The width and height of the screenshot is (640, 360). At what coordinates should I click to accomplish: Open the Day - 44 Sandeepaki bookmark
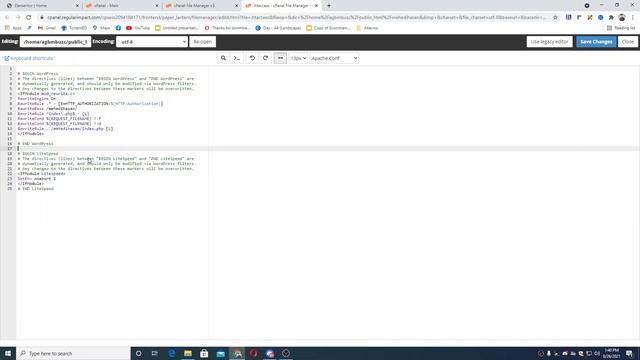278,28
